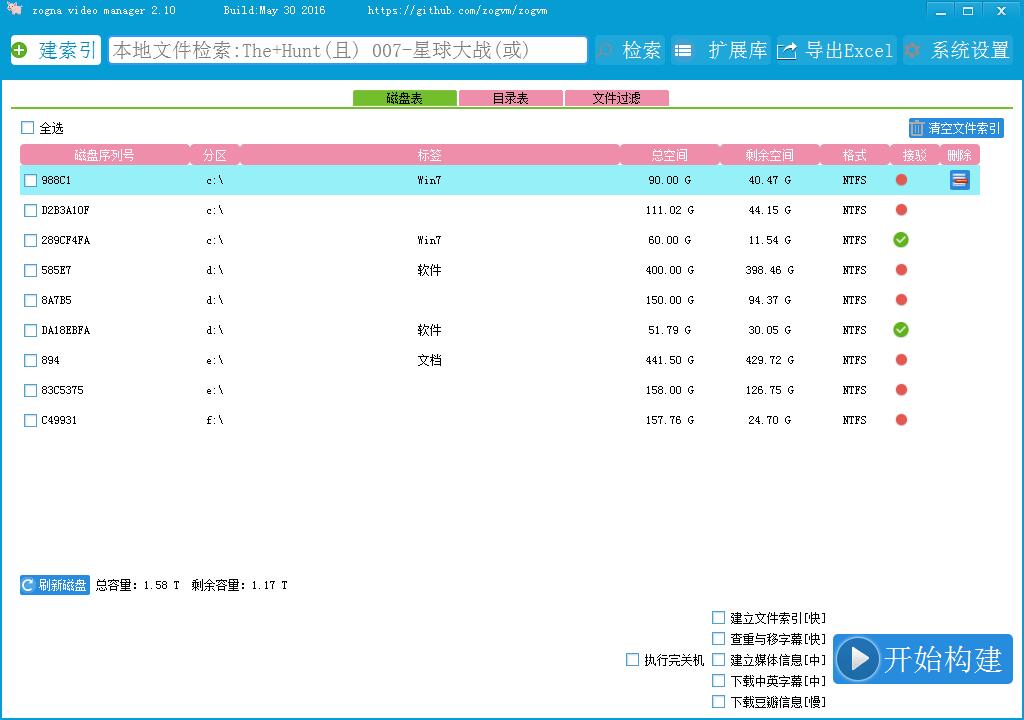
Task: Focus the local file search input field
Action: point(348,50)
